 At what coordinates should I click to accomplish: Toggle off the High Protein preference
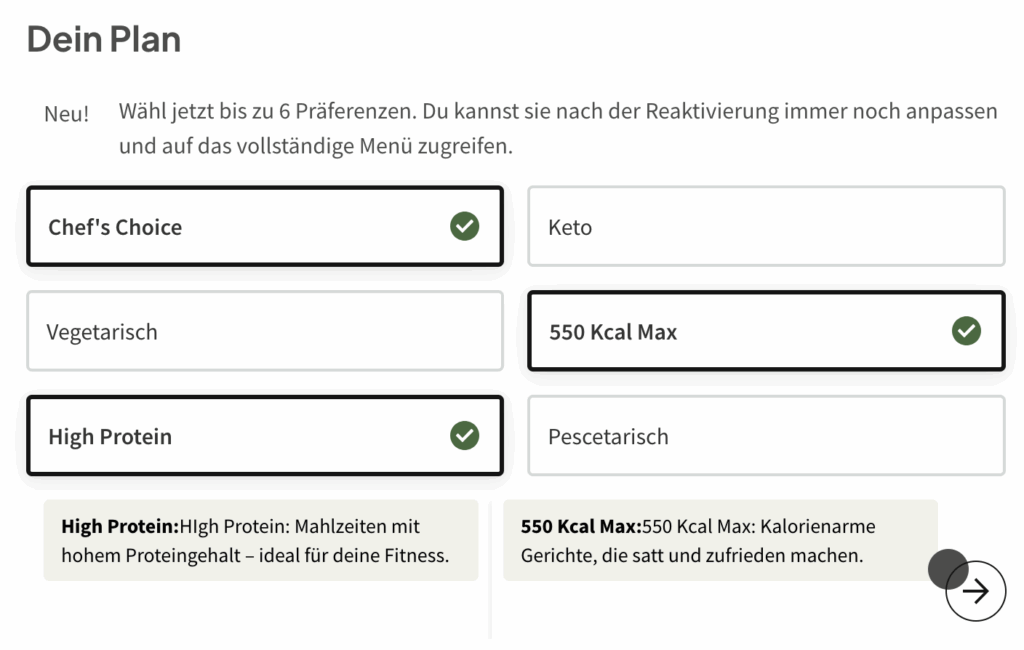tap(264, 436)
